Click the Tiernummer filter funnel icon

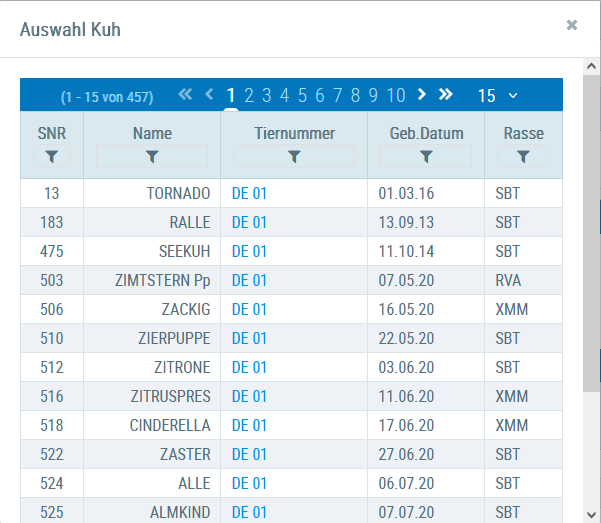click(294, 157)
